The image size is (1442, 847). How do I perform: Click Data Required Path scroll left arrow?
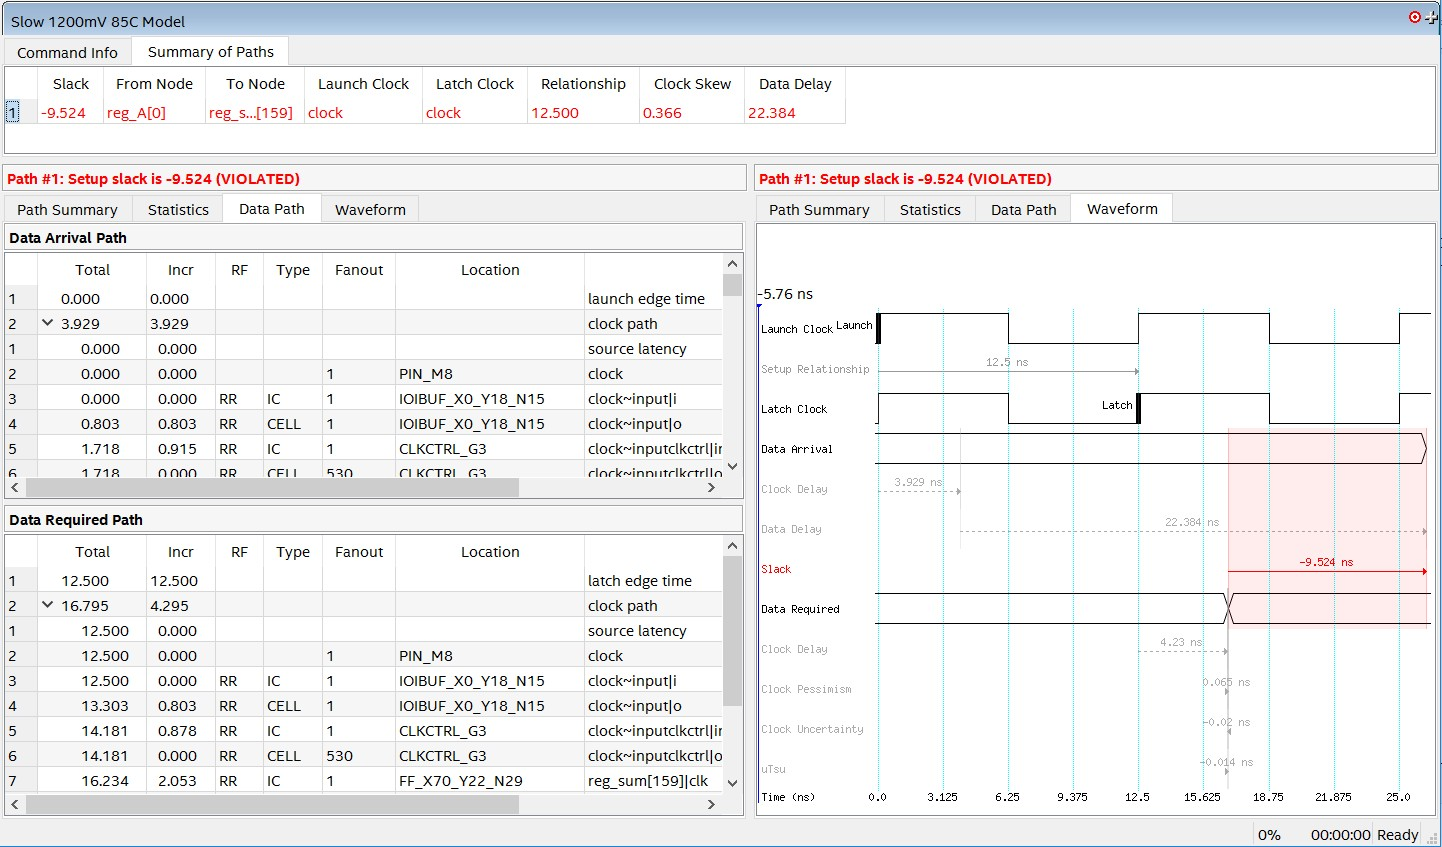14,804
